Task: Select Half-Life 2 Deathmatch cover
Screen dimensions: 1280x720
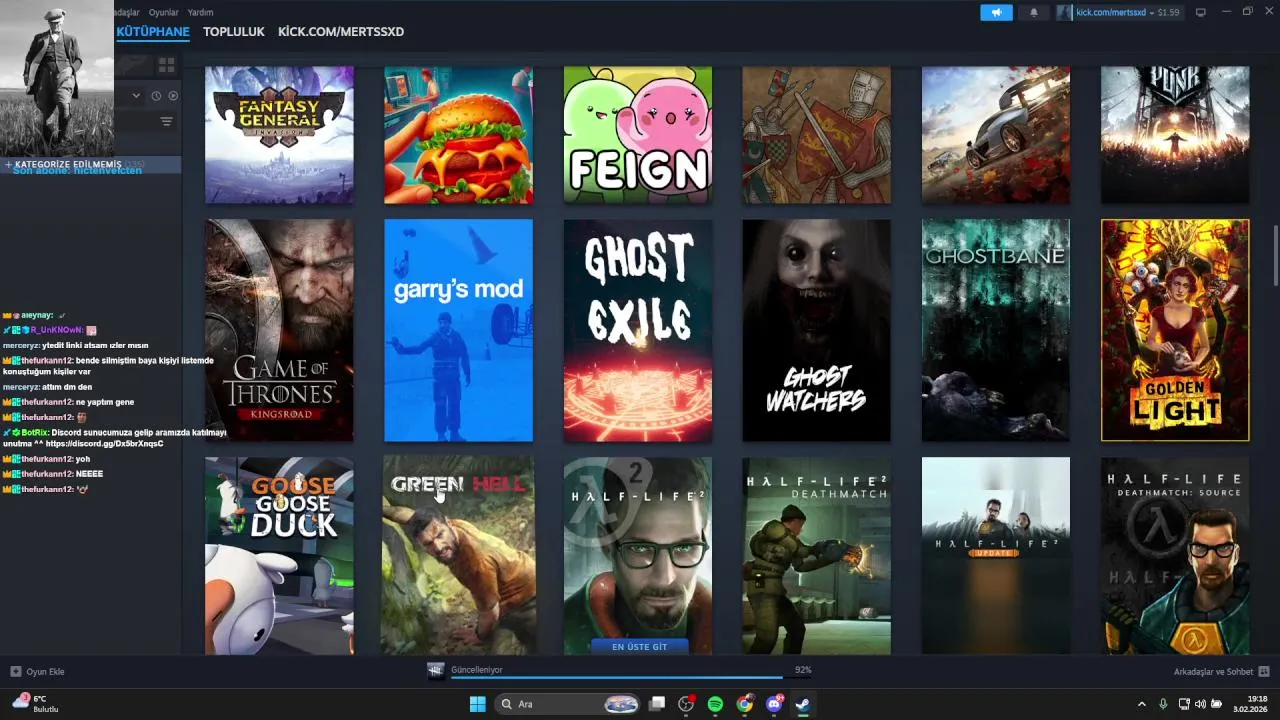Action: coord(816,556)
